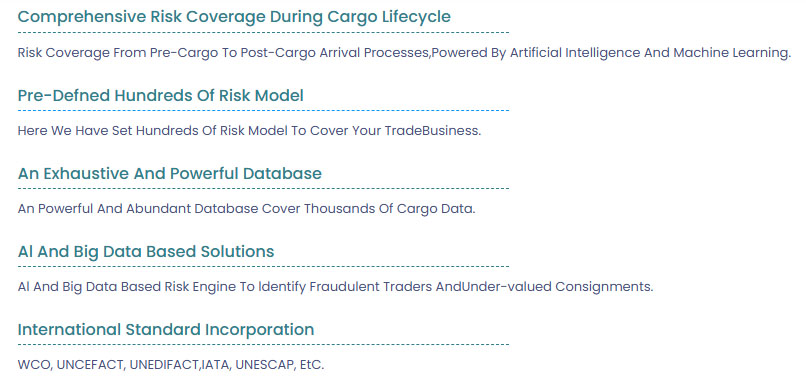The height and width of the screenshot is (382, 806).
Task: Click the Abundant Database Cover Thousands description
Action: click(246, 209)
